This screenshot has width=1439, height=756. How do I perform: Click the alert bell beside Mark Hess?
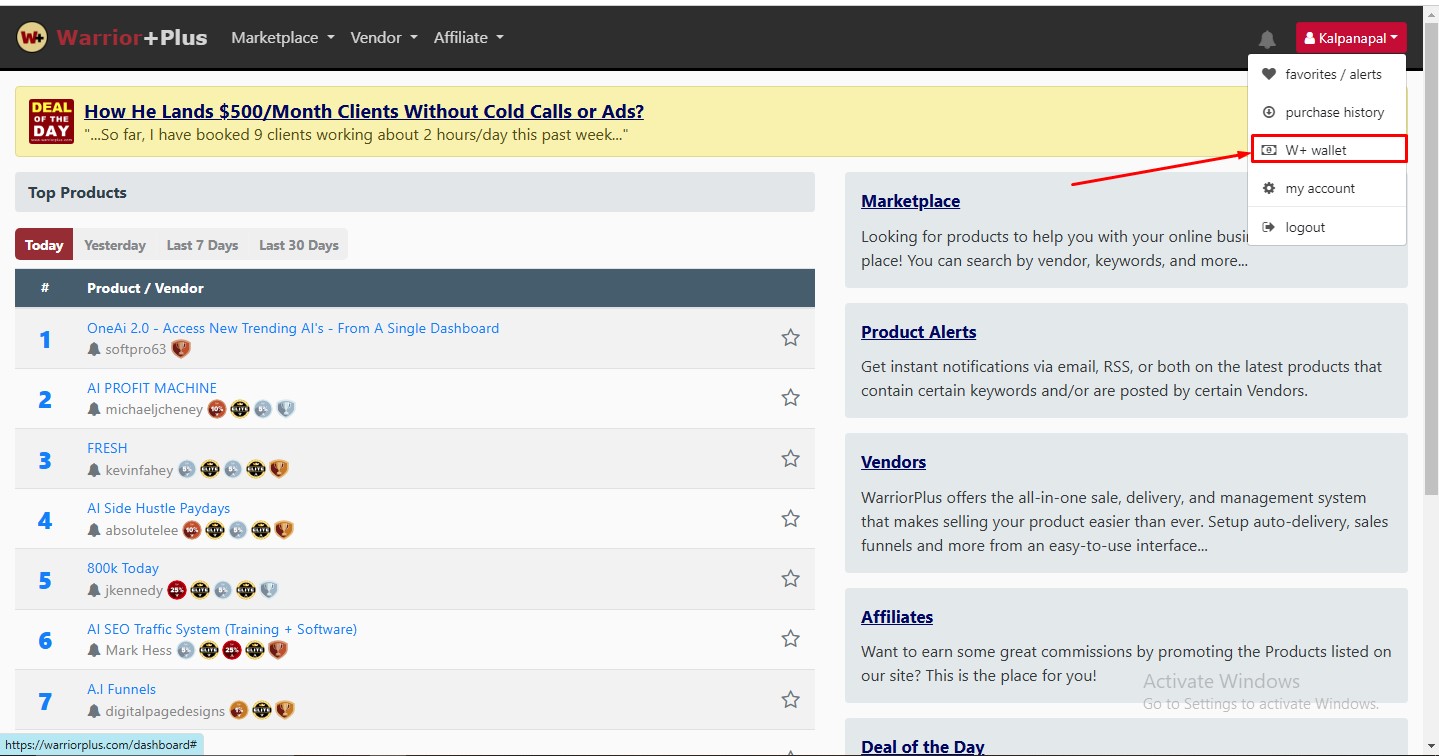[x=94, y=650]
